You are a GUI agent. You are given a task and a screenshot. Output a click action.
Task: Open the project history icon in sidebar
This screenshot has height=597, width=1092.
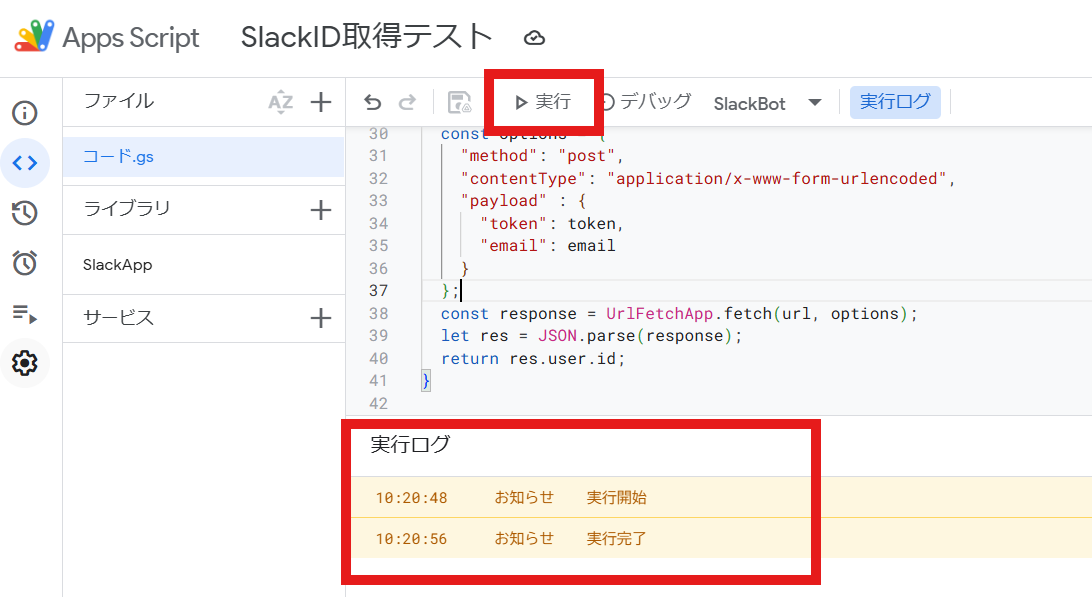coord(24,213)
